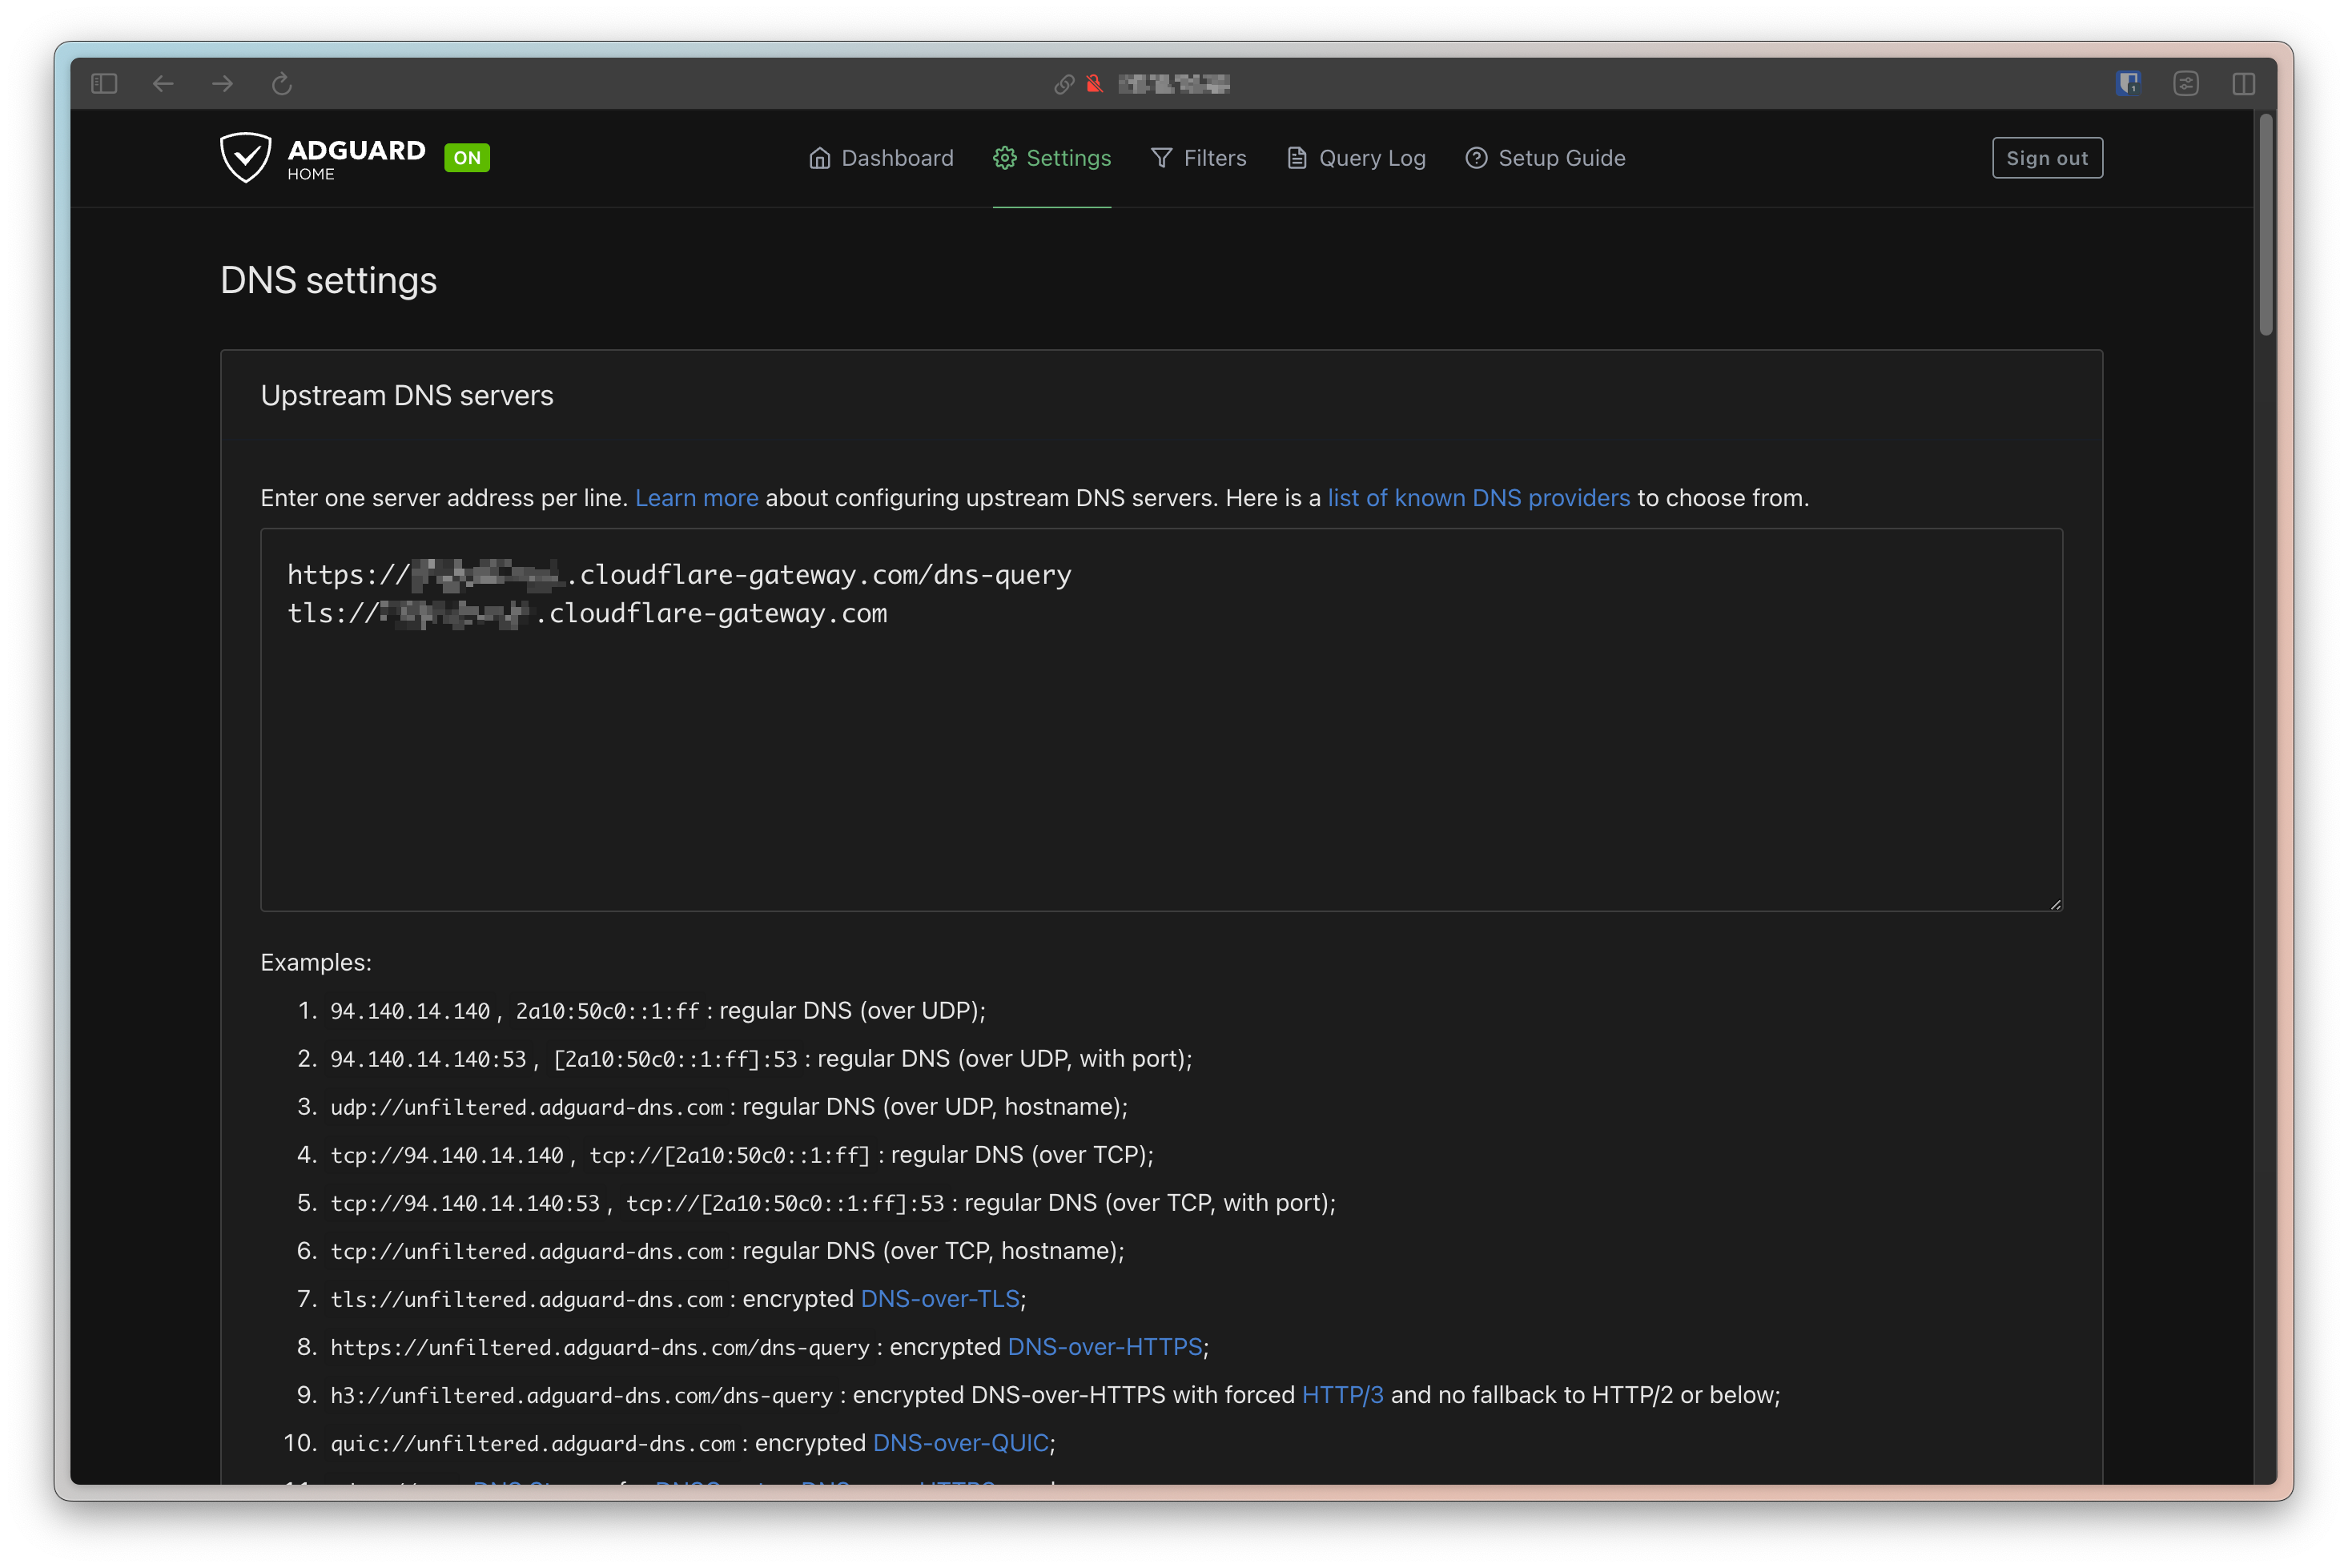Click example h3://unfiltered.adguard-dns.com/dns-query
Screen dimensions: 2348x1568
pos(582,1395)
